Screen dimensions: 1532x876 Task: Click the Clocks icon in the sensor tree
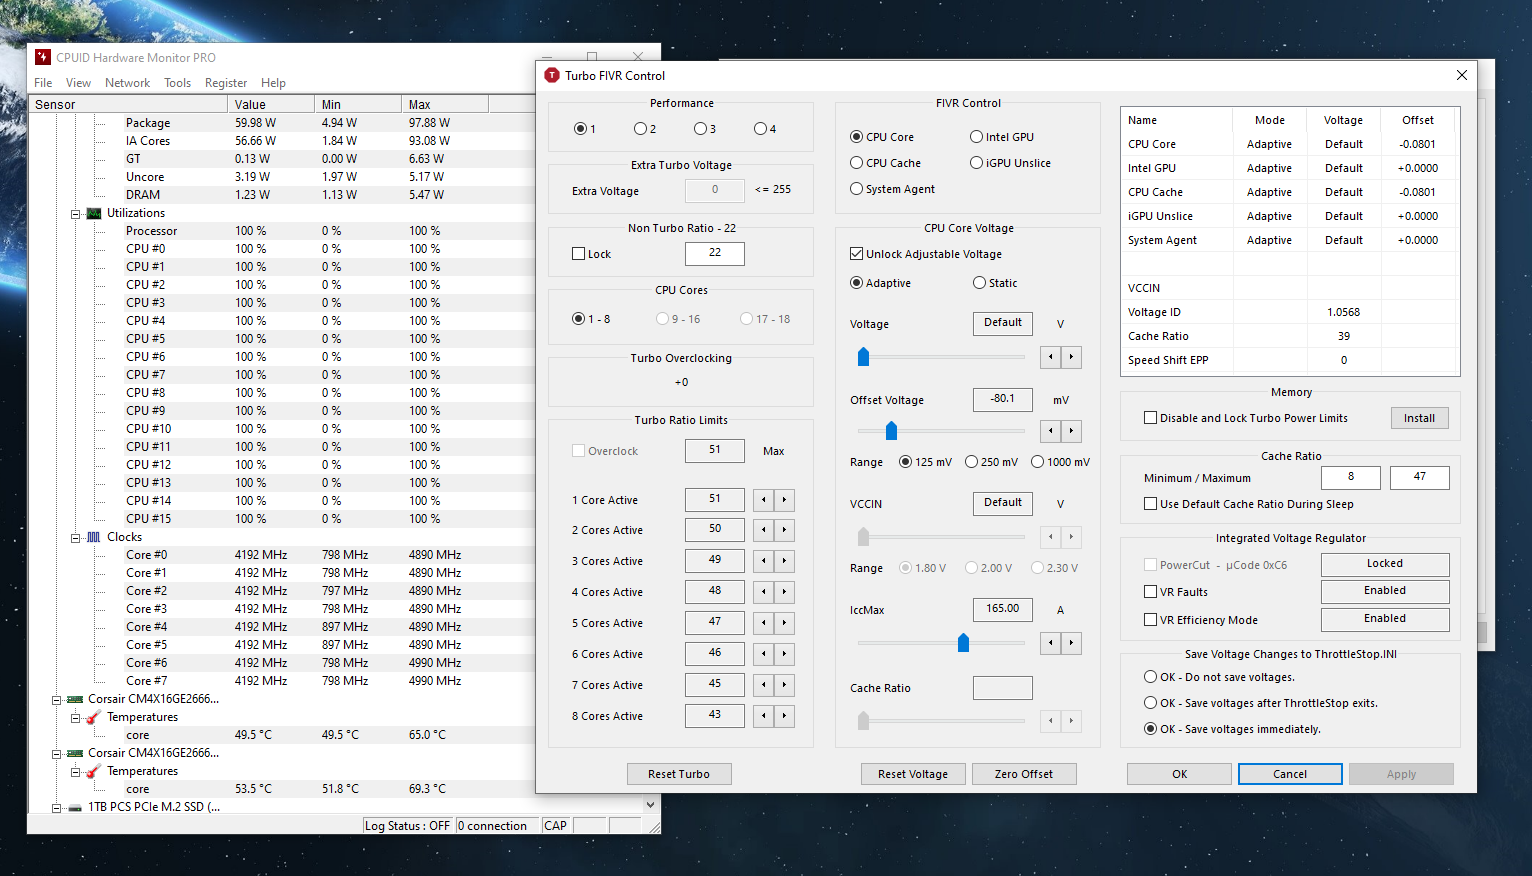[94, 537]
